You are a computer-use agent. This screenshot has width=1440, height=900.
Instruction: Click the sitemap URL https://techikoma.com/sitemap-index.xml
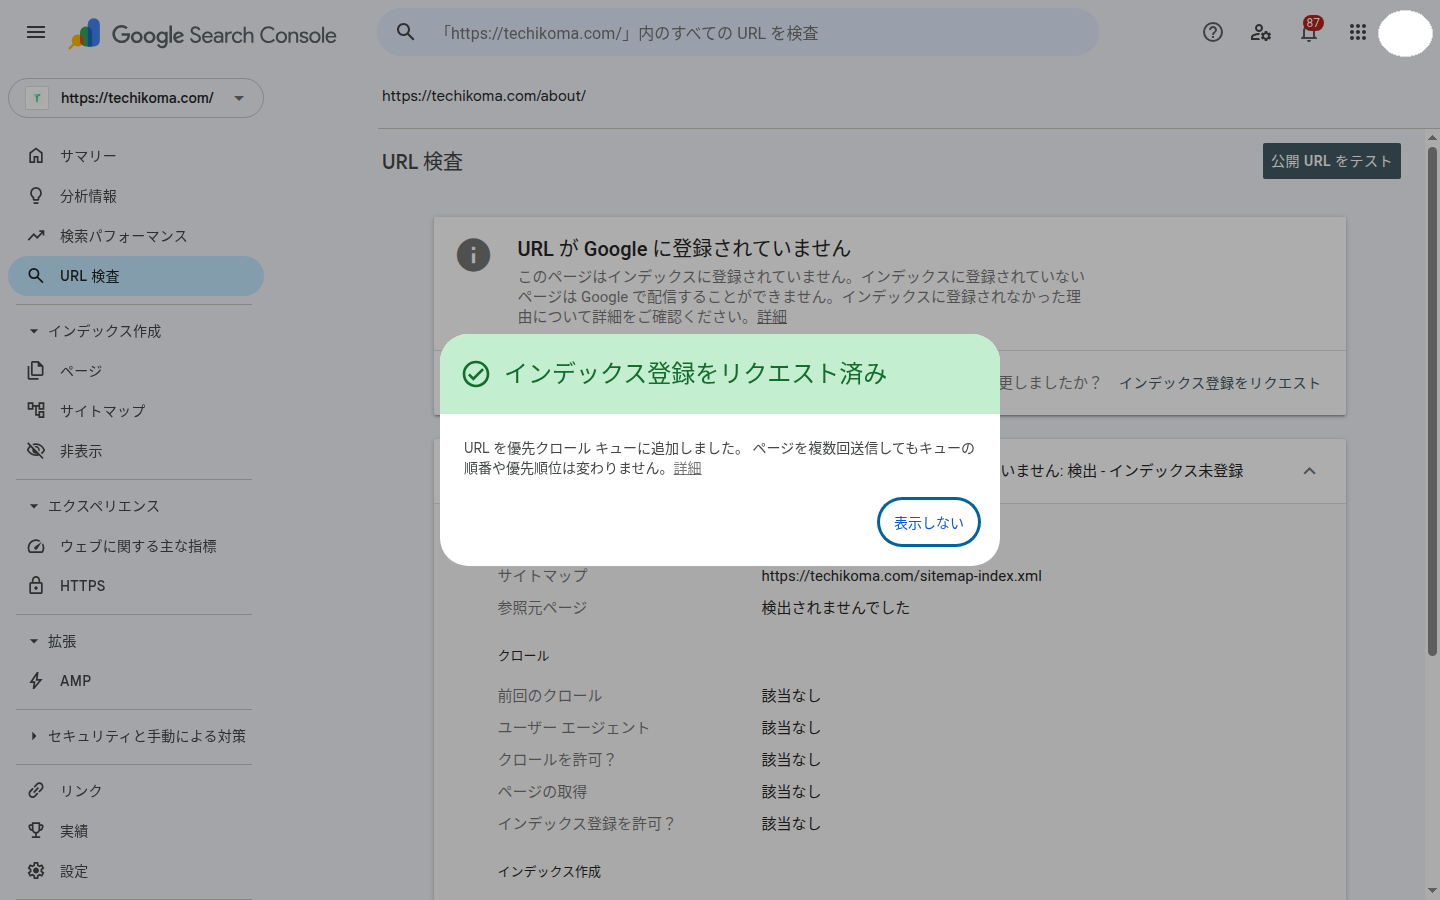click(901, 576)
